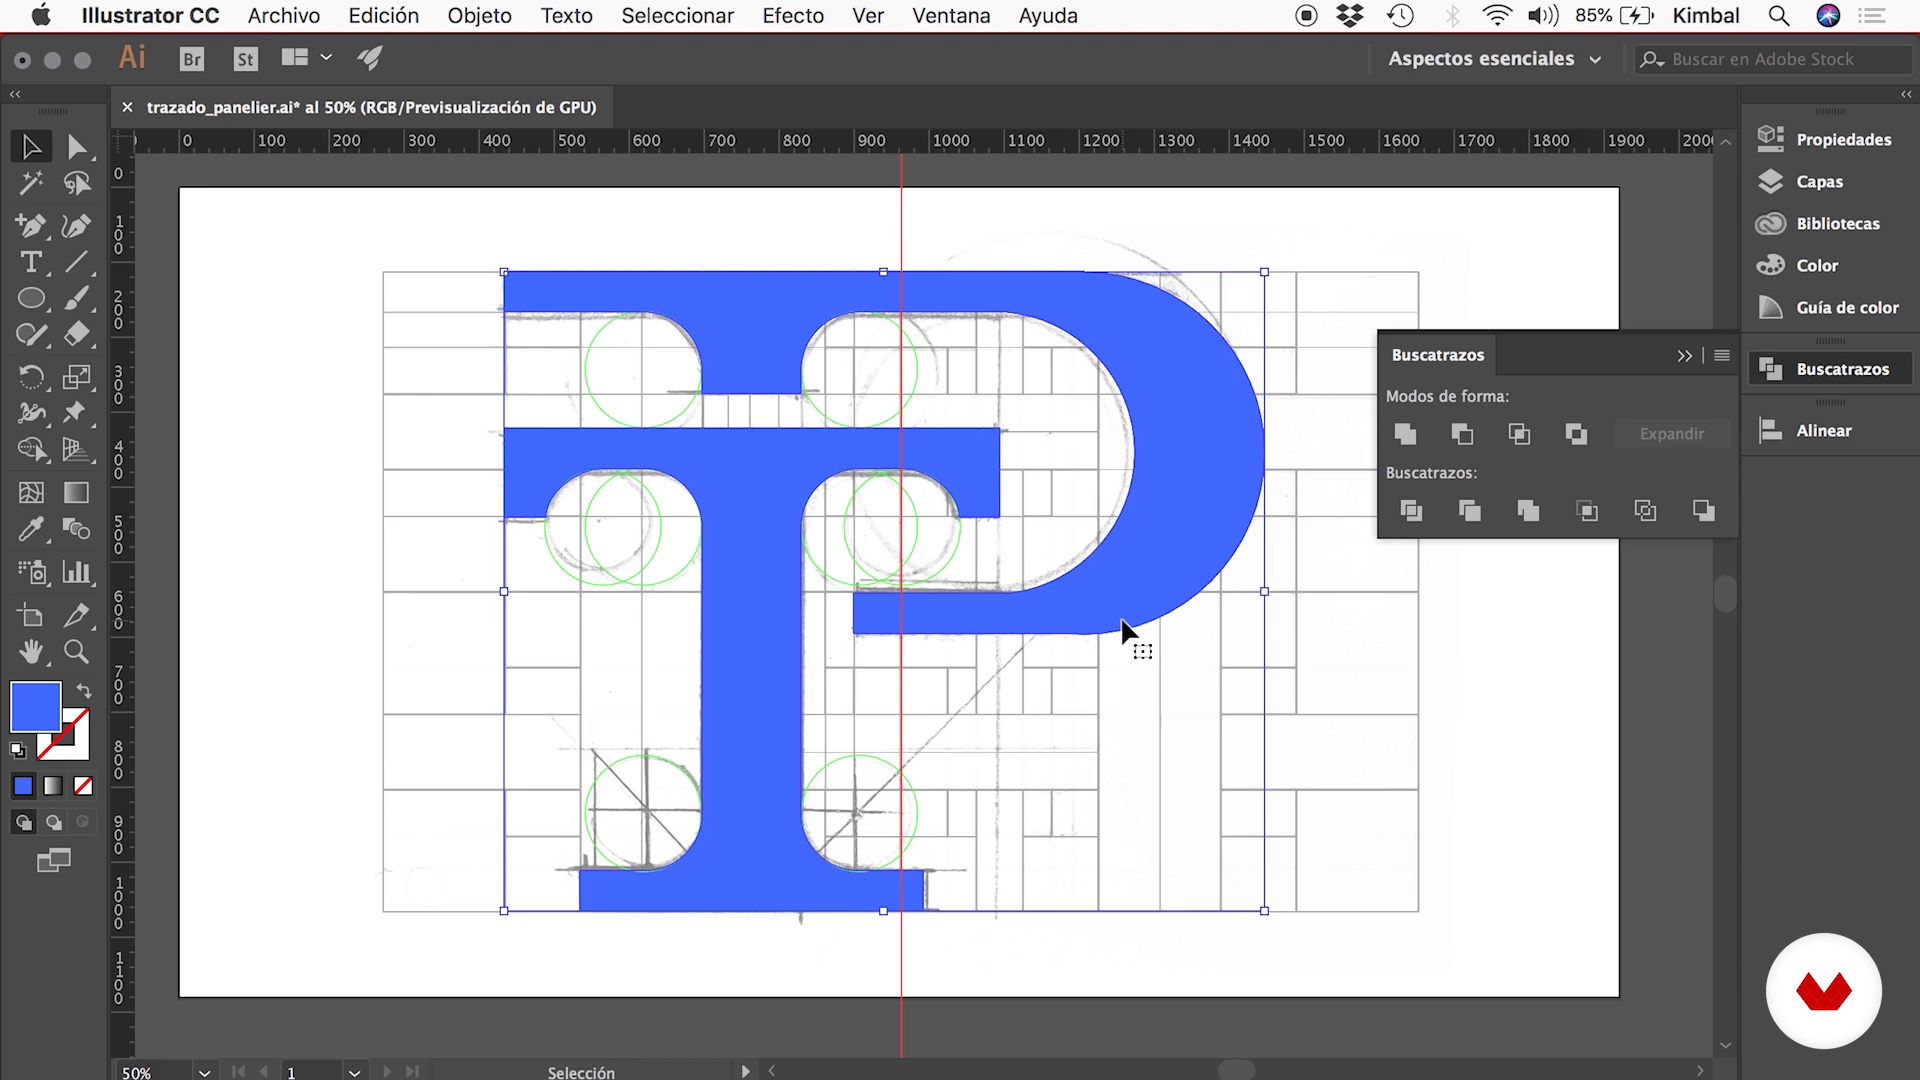Click the Unite shape mode icon
Viewport: 1920px width, 1080px height.
pyautogui.click(x=1405, y=434)
